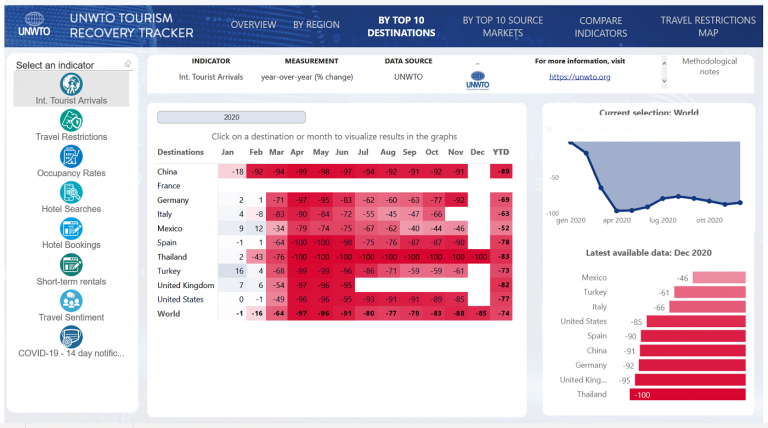Screen dimensions: 768x428
Task: Click Spain's -90 bar in chart
Action: (x=693, y=336)
